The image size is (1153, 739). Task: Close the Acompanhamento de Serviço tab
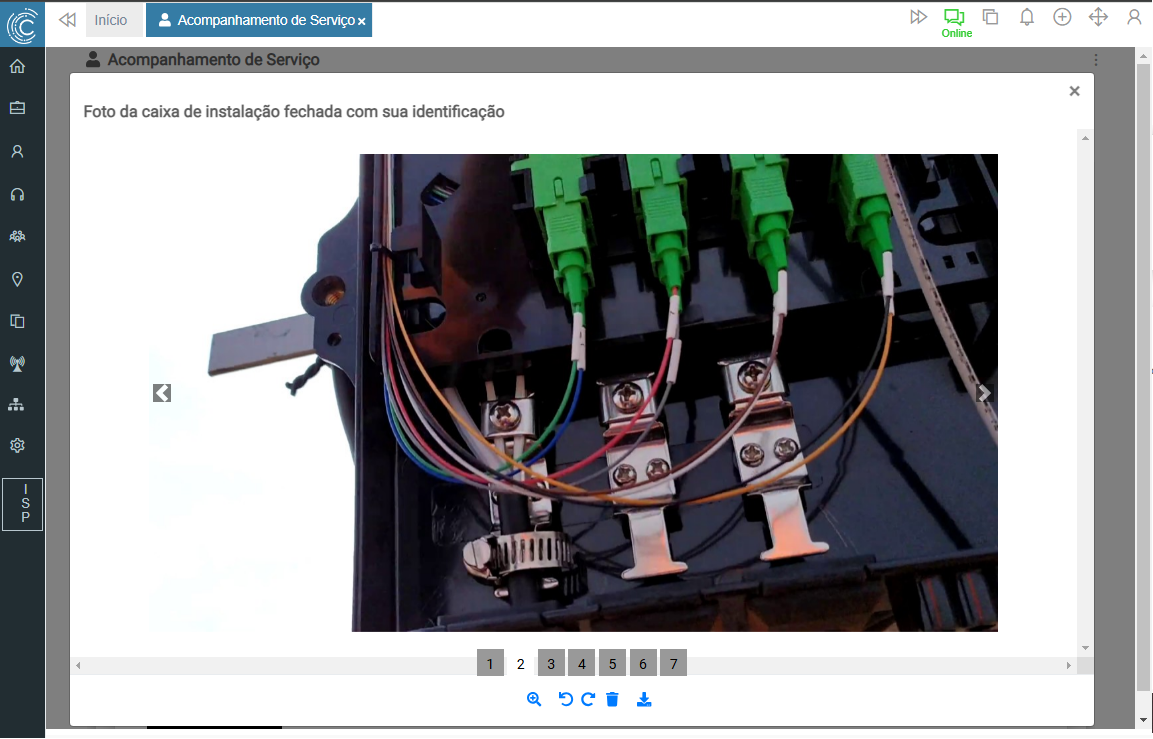[361, 21]
